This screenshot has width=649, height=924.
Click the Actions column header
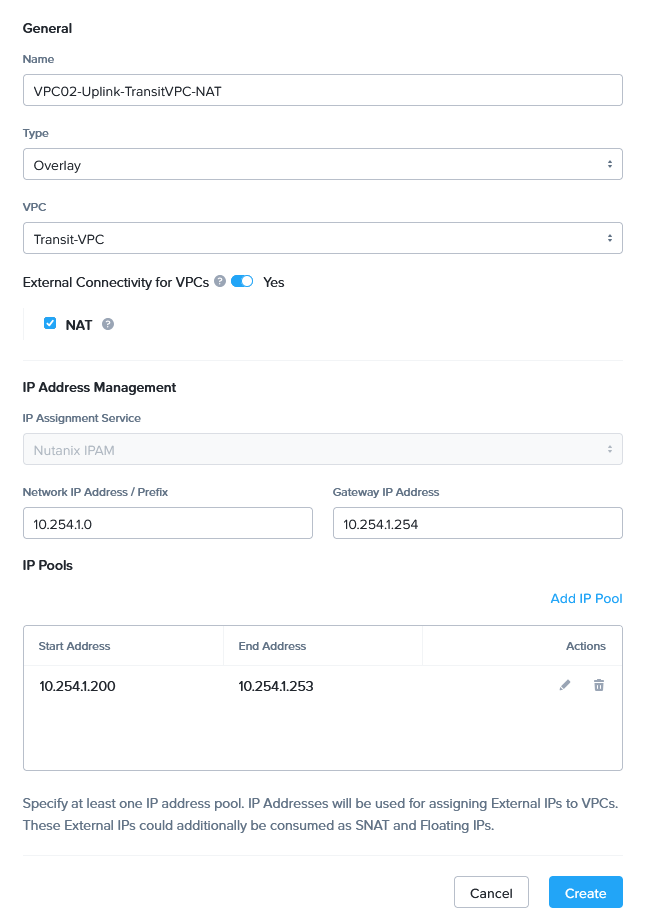click(585, 646)
